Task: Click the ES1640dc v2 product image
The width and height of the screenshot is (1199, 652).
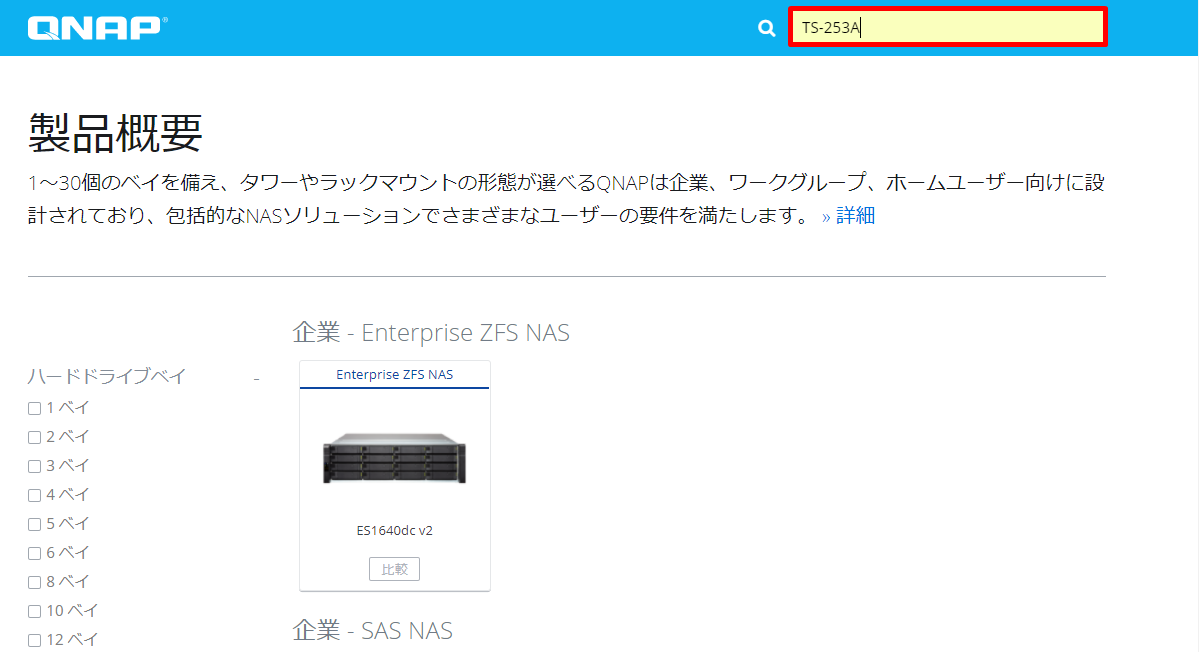Action: tap(395, 459)
